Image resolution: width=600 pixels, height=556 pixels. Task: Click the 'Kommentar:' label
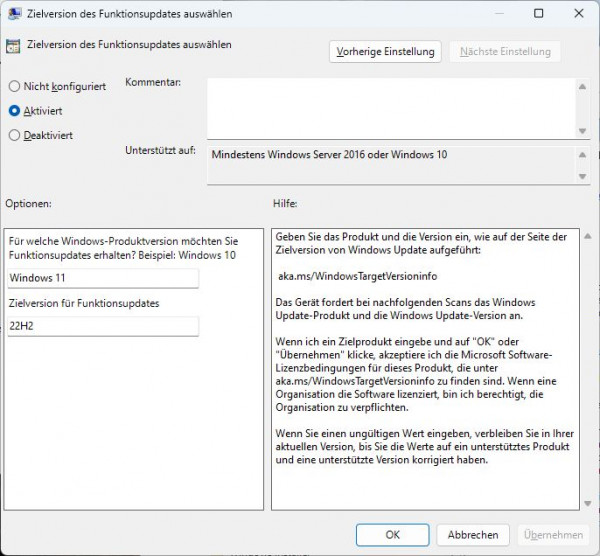tap(153, 82)
